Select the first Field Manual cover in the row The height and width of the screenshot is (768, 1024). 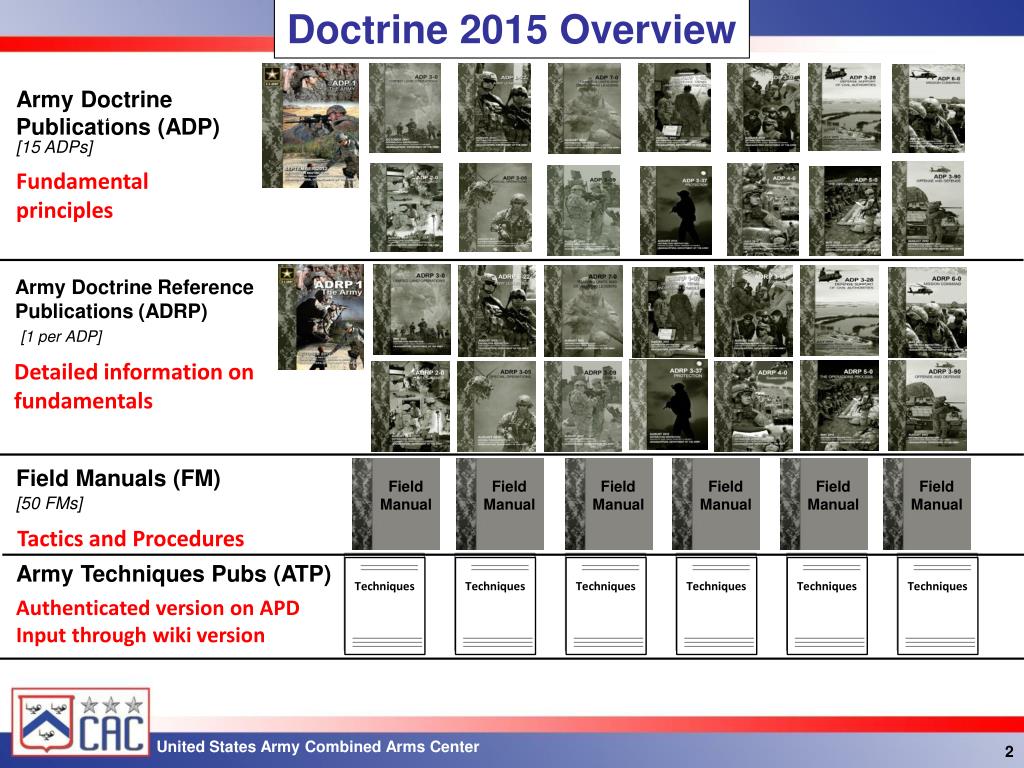(396, 504)
